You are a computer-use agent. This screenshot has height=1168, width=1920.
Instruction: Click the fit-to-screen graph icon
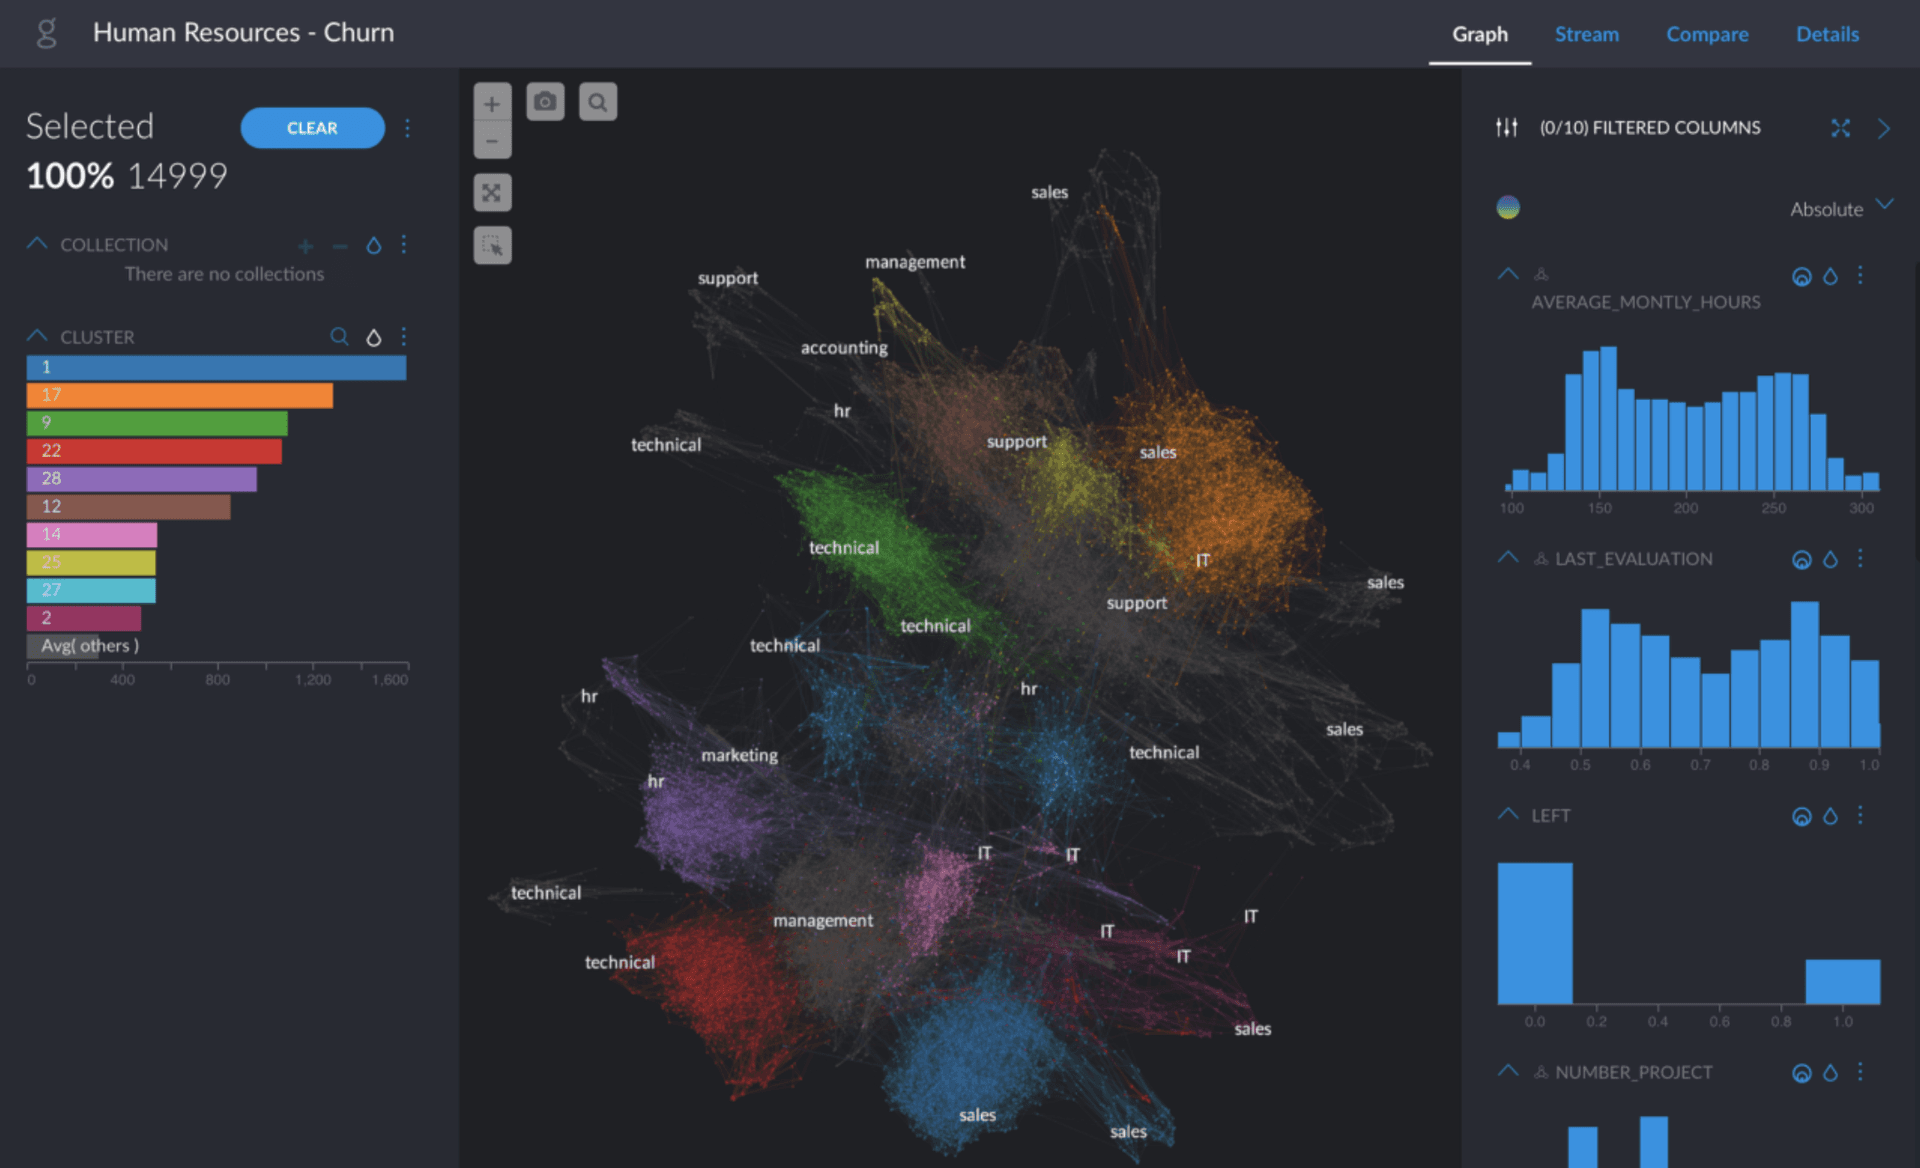pyautogui.click(x=491, y=192)
